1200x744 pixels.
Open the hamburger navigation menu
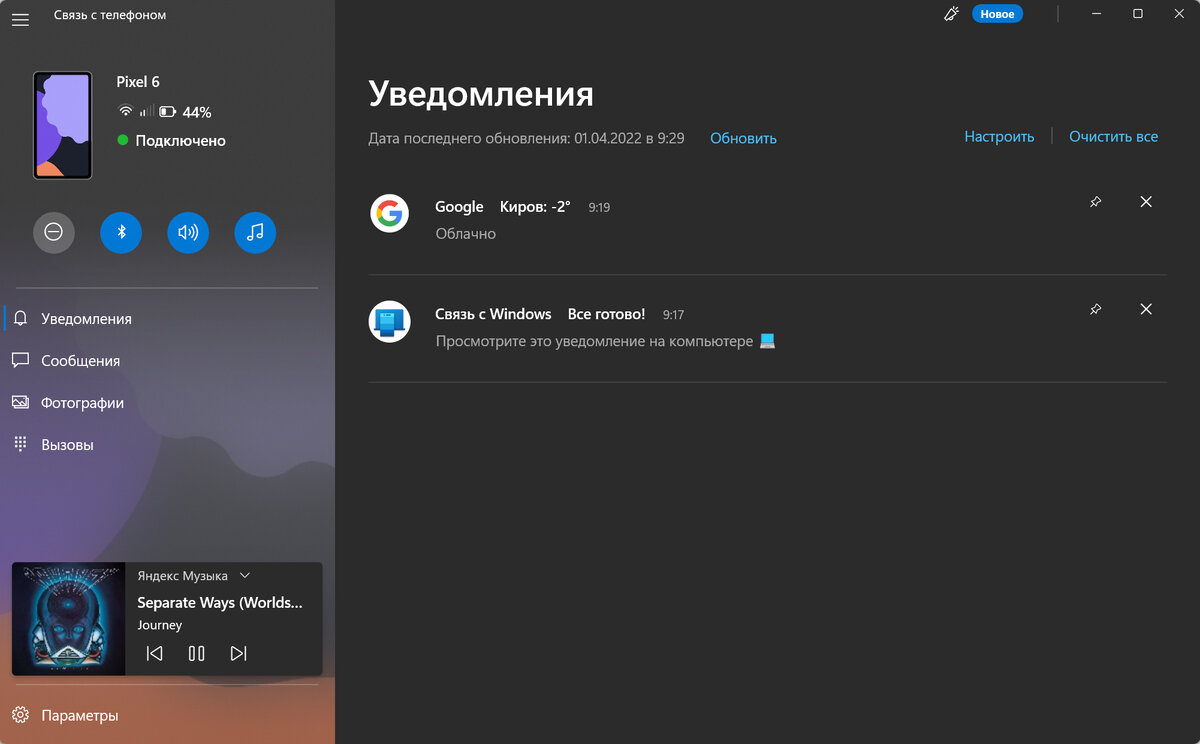pos(20,19)
